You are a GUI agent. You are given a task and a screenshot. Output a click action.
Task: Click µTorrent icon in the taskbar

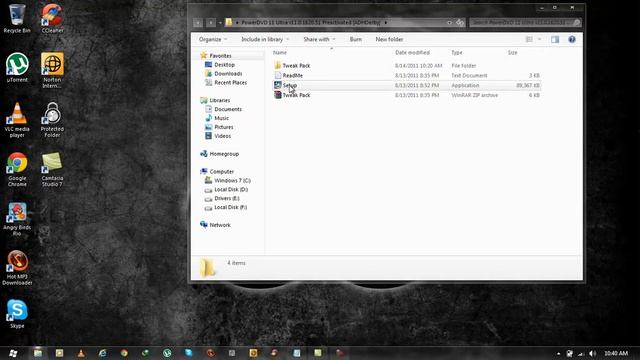click(x=167, y=353)
